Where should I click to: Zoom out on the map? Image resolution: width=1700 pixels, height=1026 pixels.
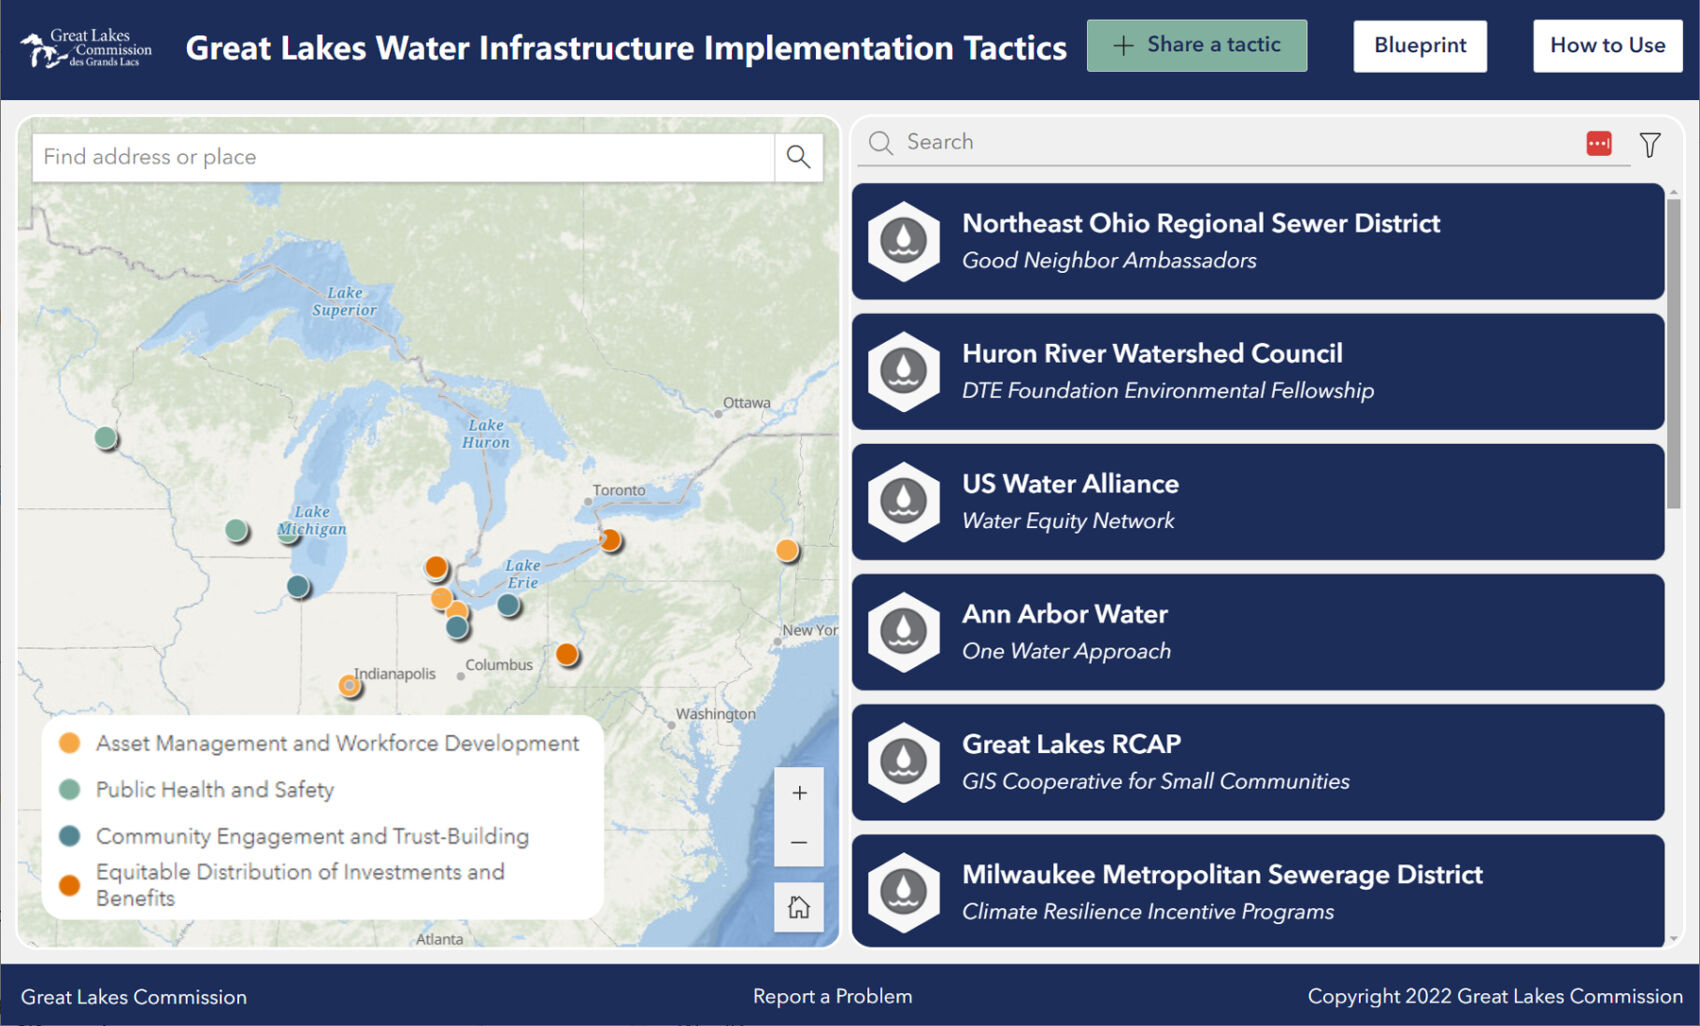[799, 842]
